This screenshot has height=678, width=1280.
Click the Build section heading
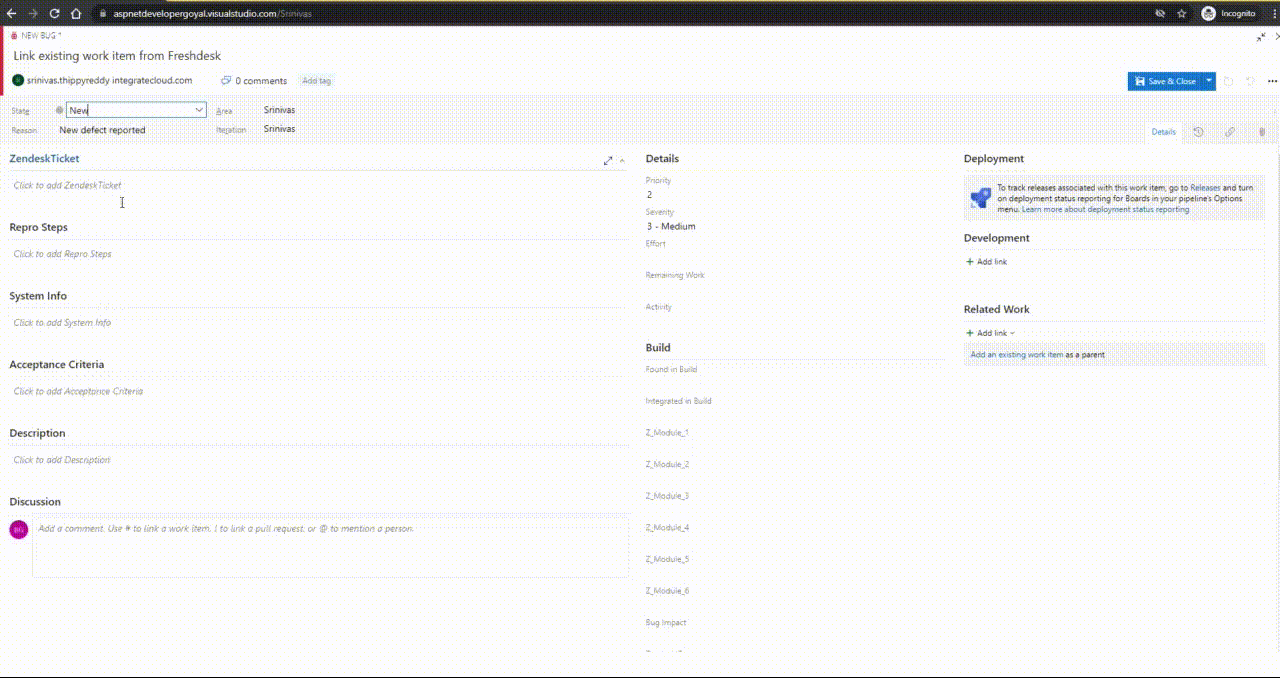tap(658, 348)
